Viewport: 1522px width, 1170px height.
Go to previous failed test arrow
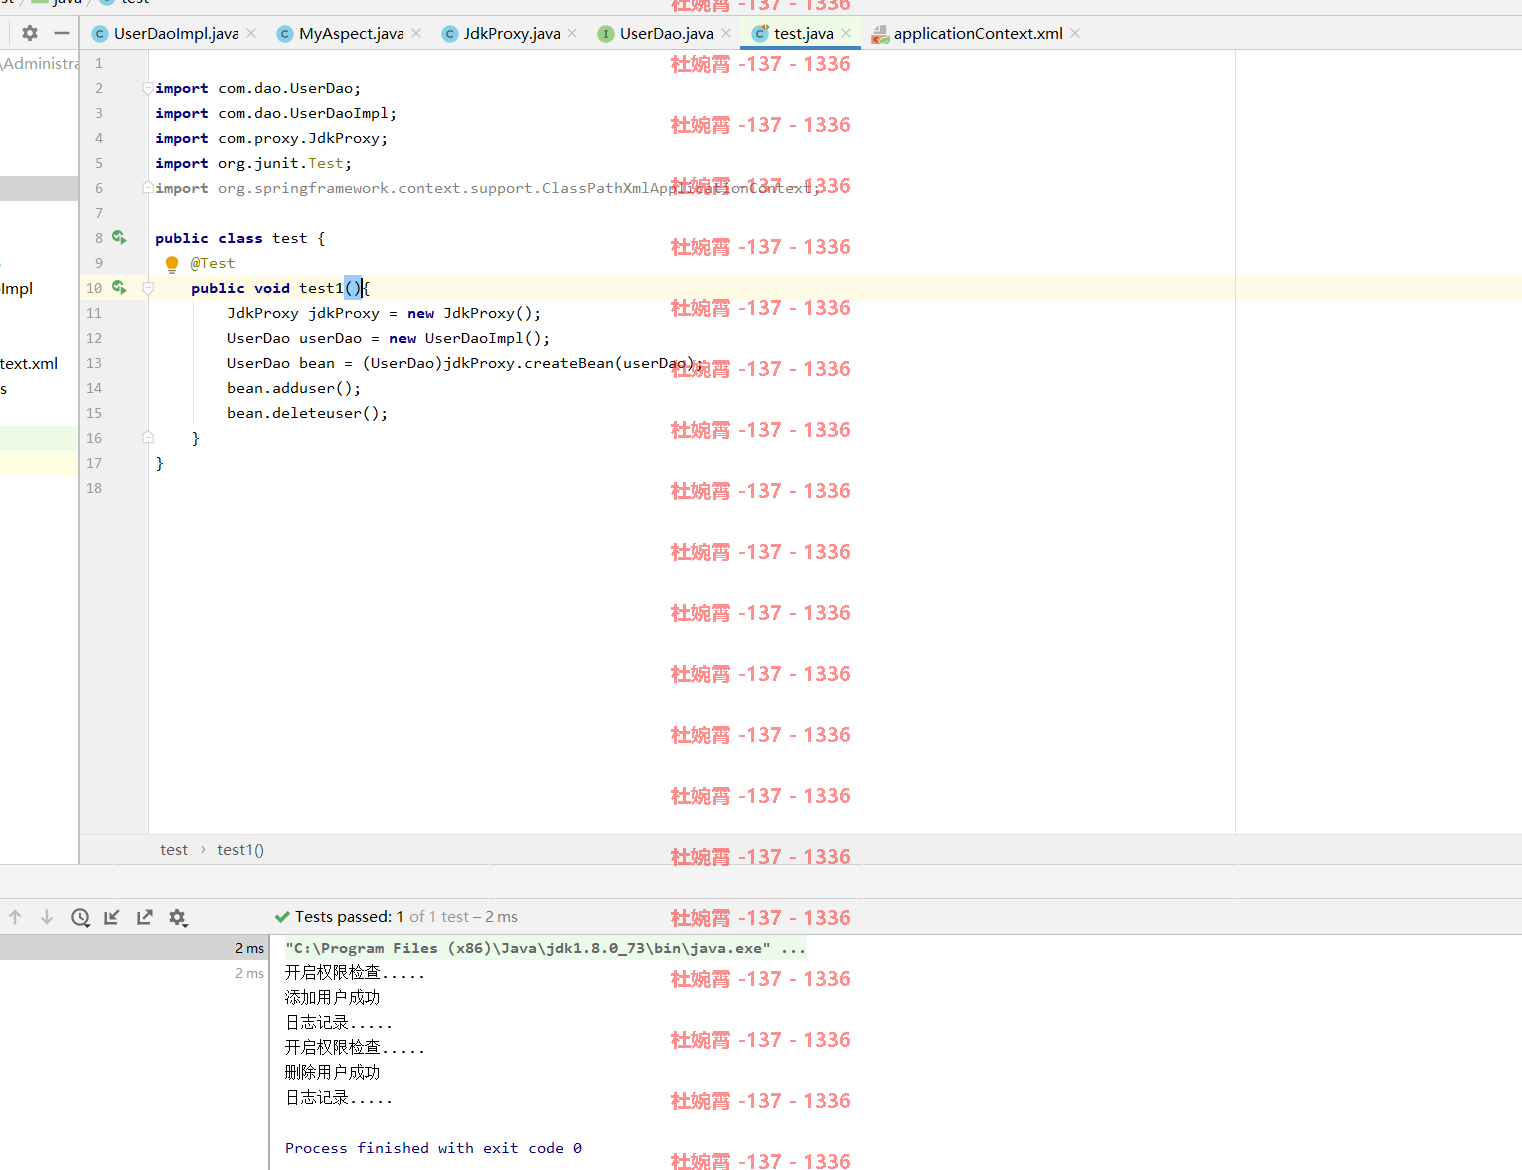[15, 917]
